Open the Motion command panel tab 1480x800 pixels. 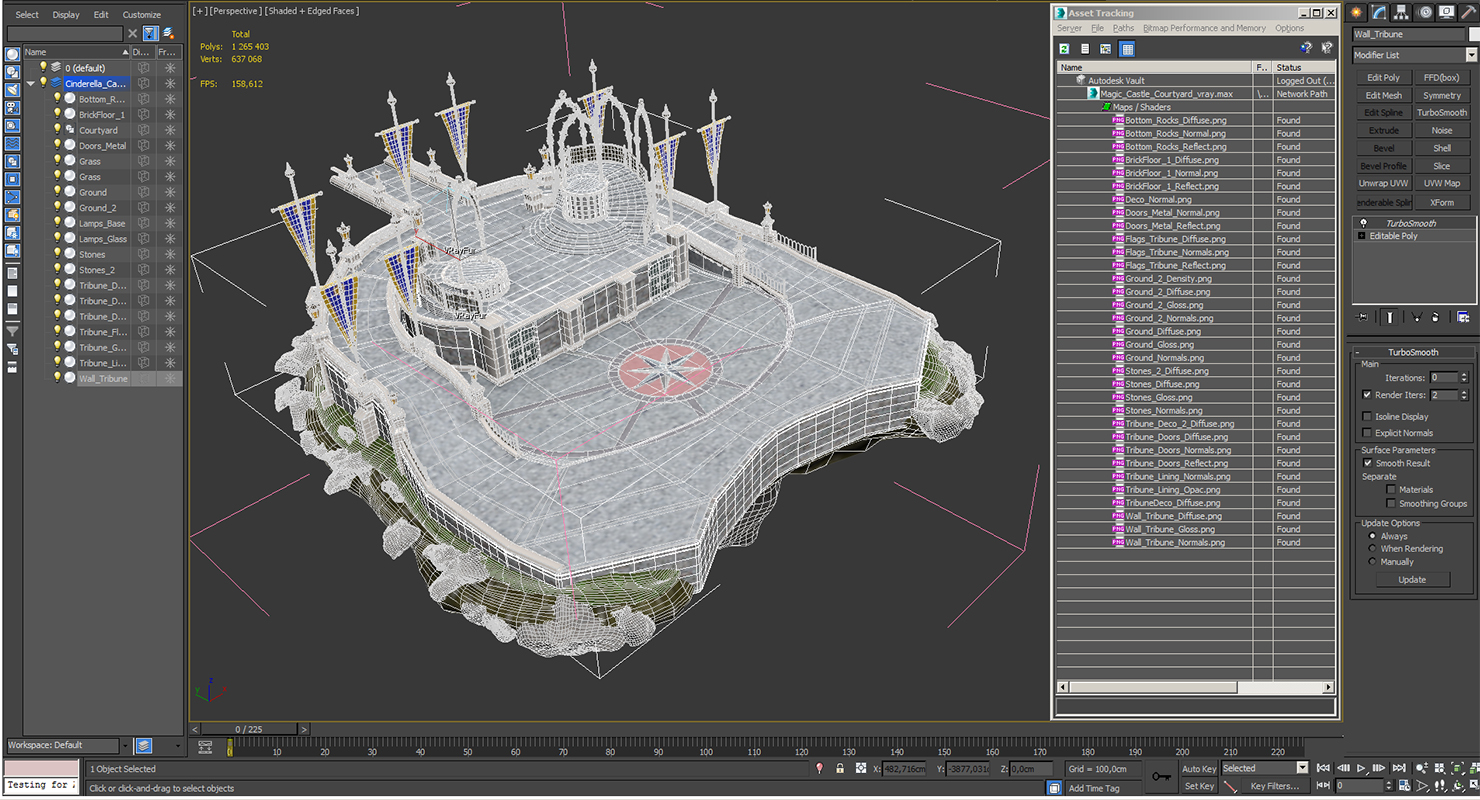[x=1425, y=12]
